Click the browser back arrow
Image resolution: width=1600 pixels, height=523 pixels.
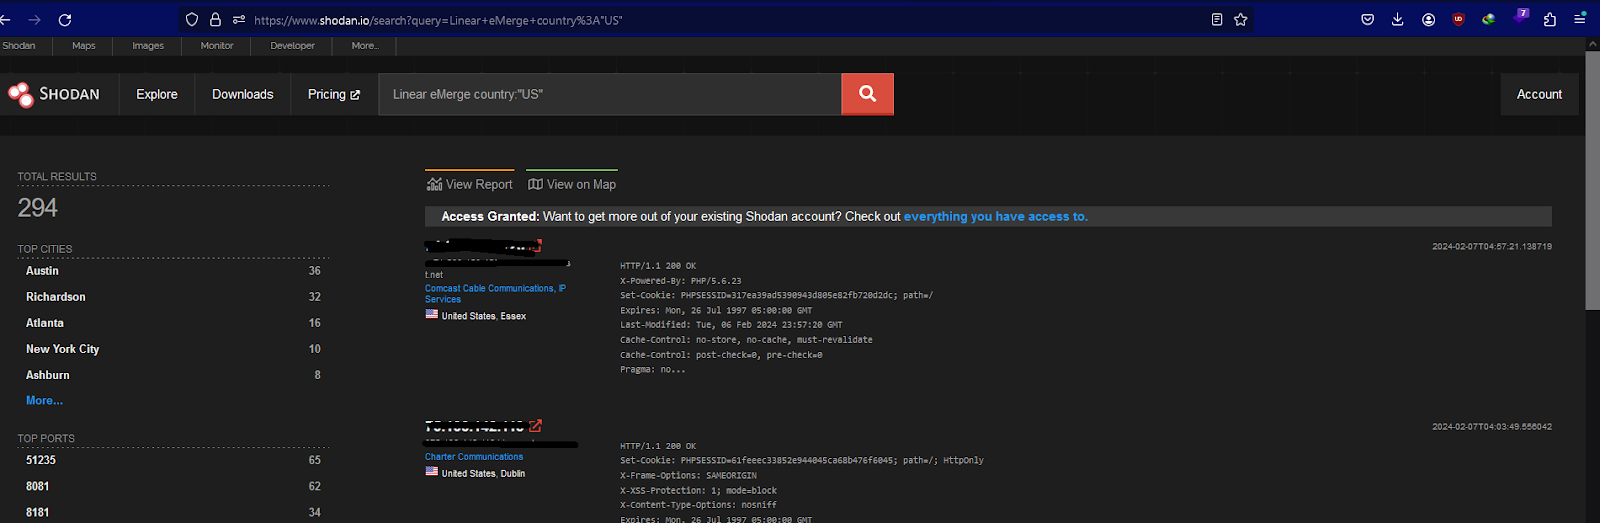pos(5,20)
